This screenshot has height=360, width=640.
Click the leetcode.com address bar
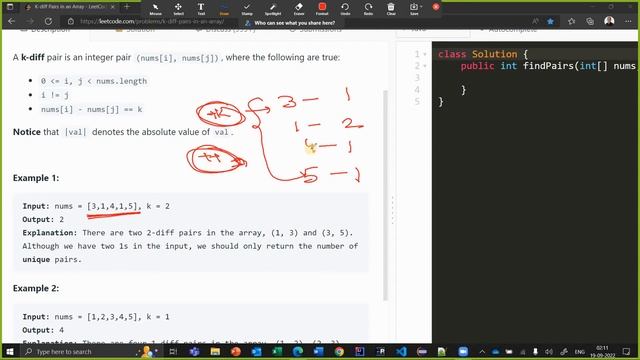click(152, 21)
